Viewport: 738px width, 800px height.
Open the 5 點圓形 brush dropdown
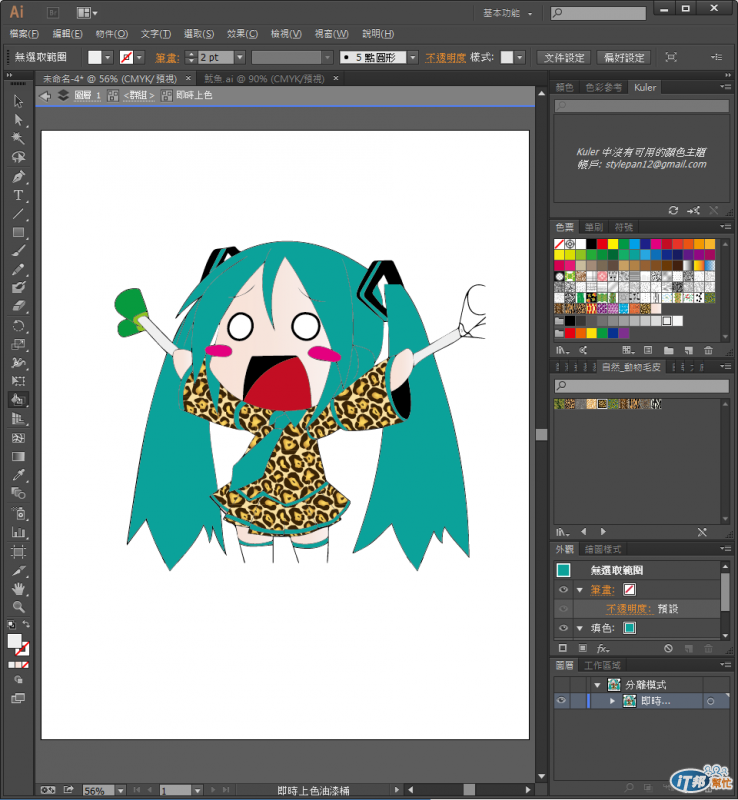tap(413, 58)
